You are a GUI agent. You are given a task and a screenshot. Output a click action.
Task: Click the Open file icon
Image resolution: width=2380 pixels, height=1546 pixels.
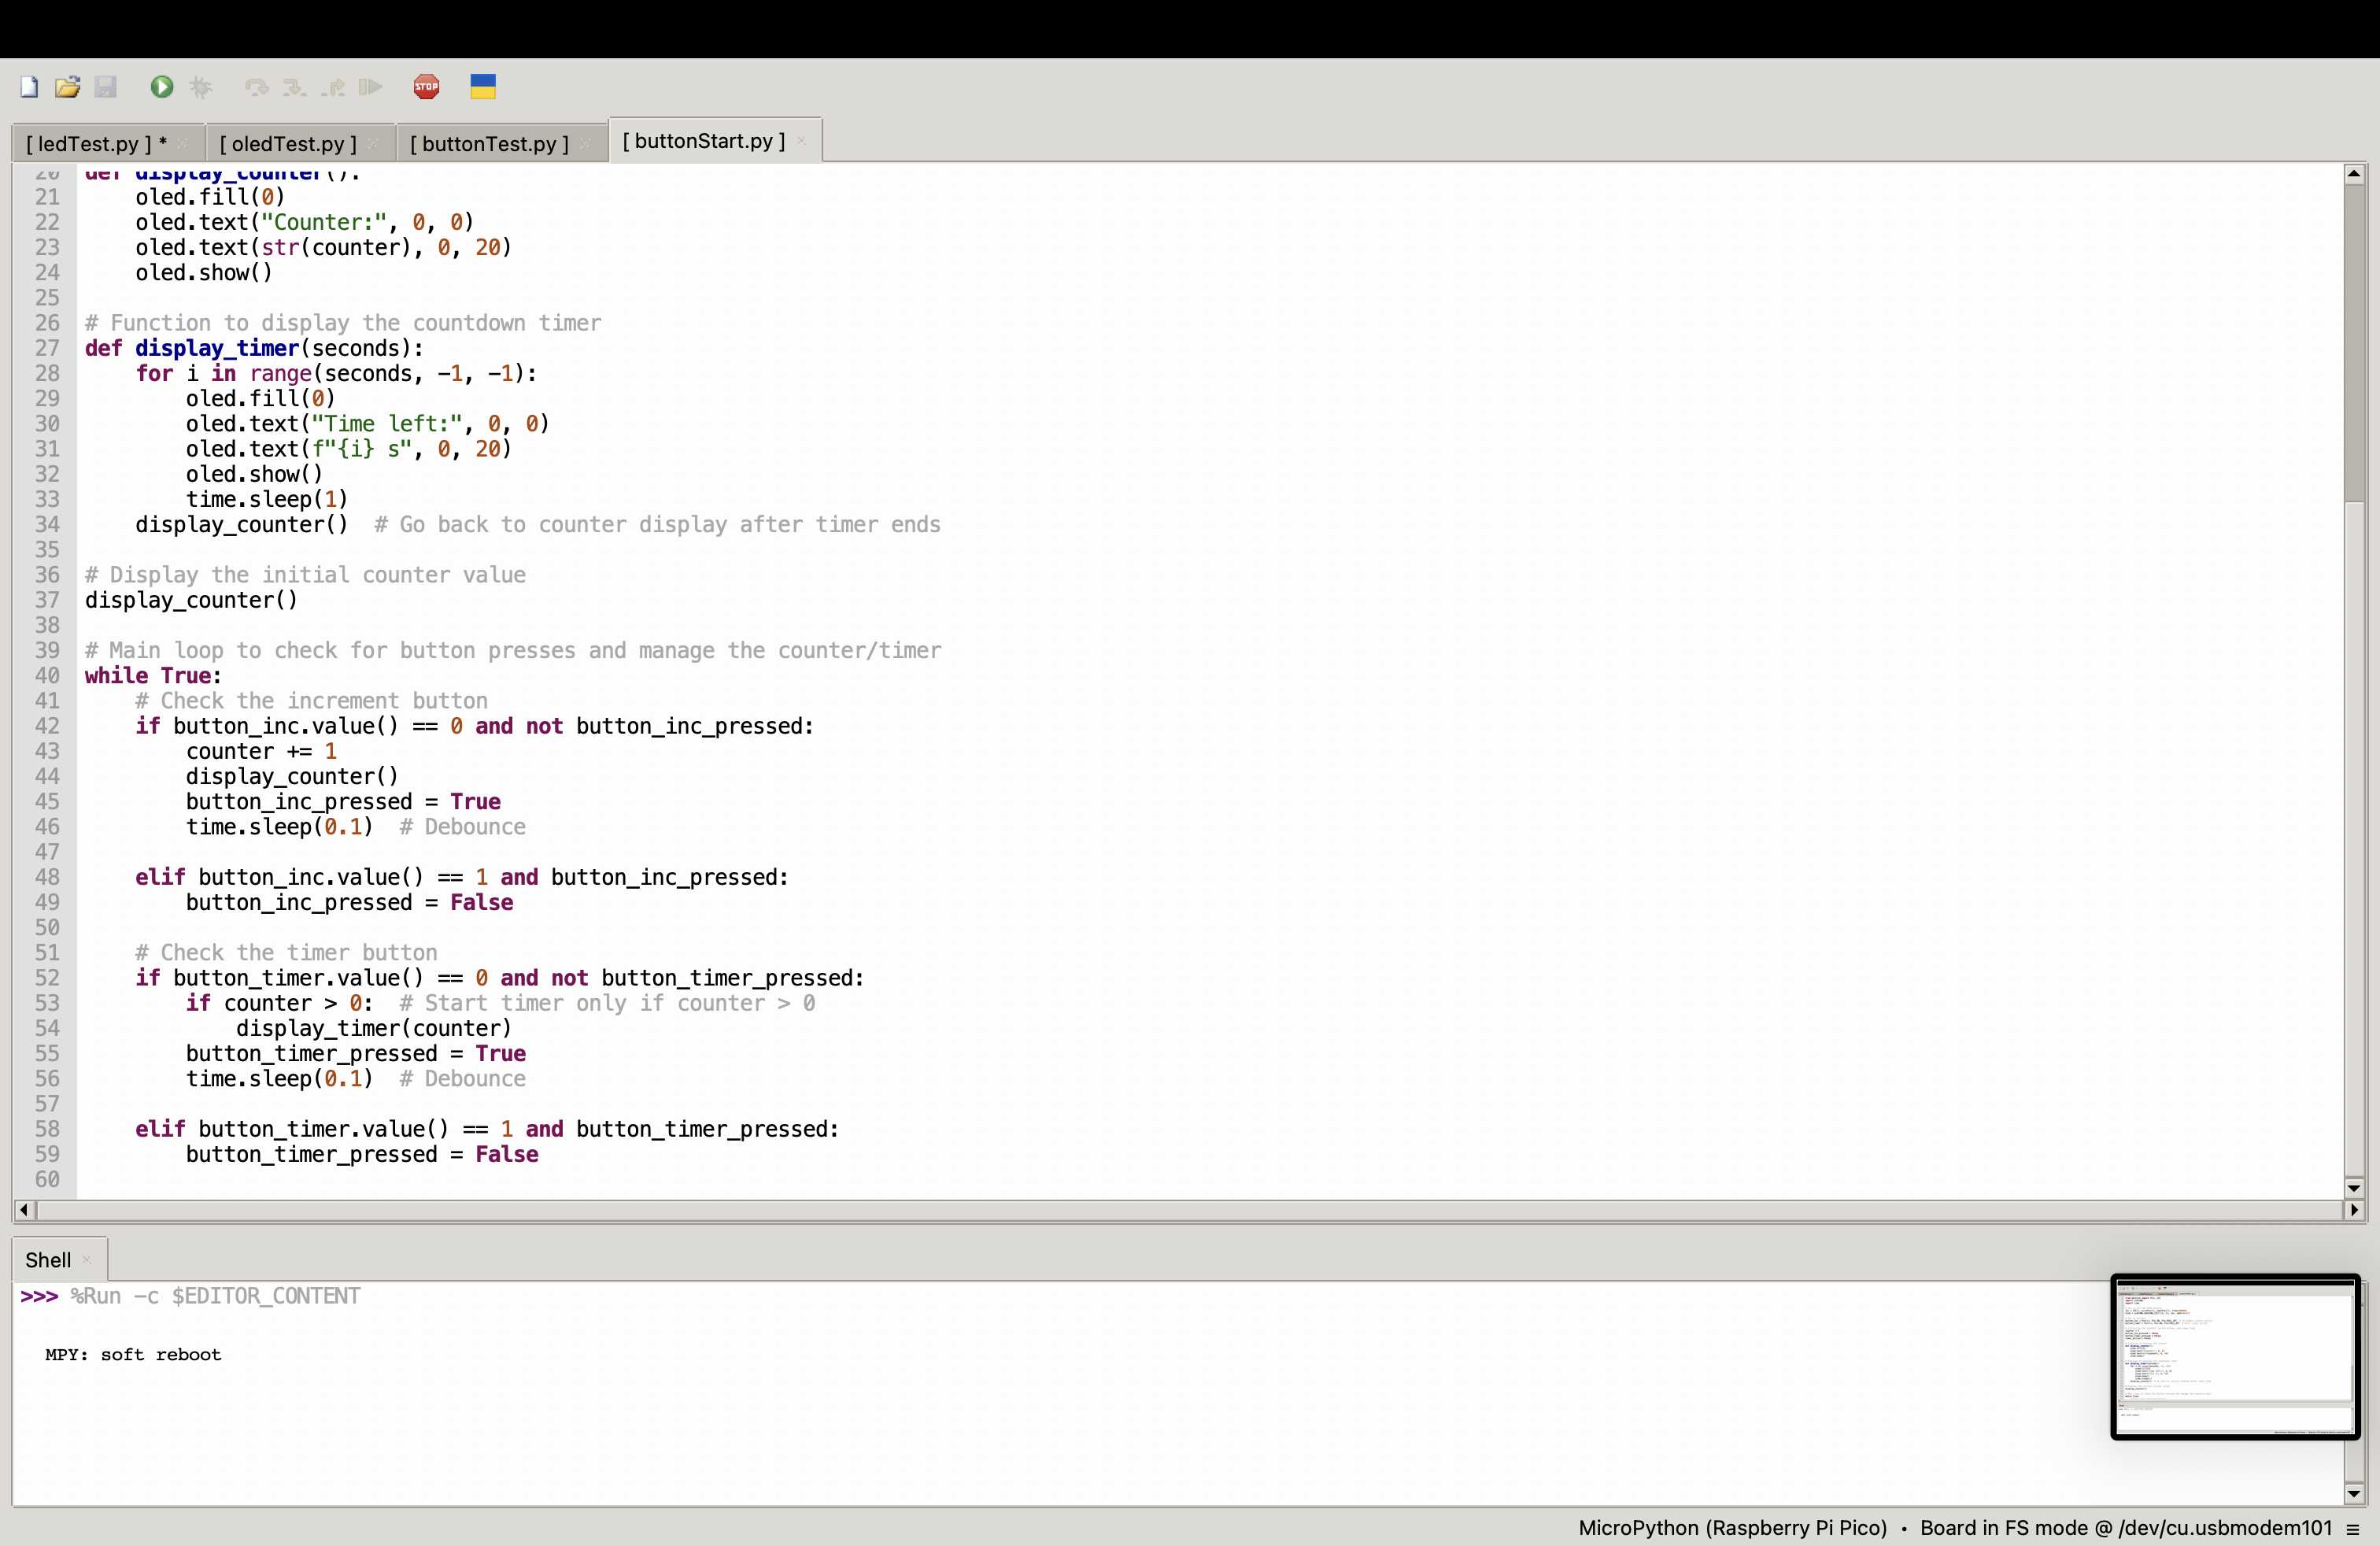coord(66,85)
